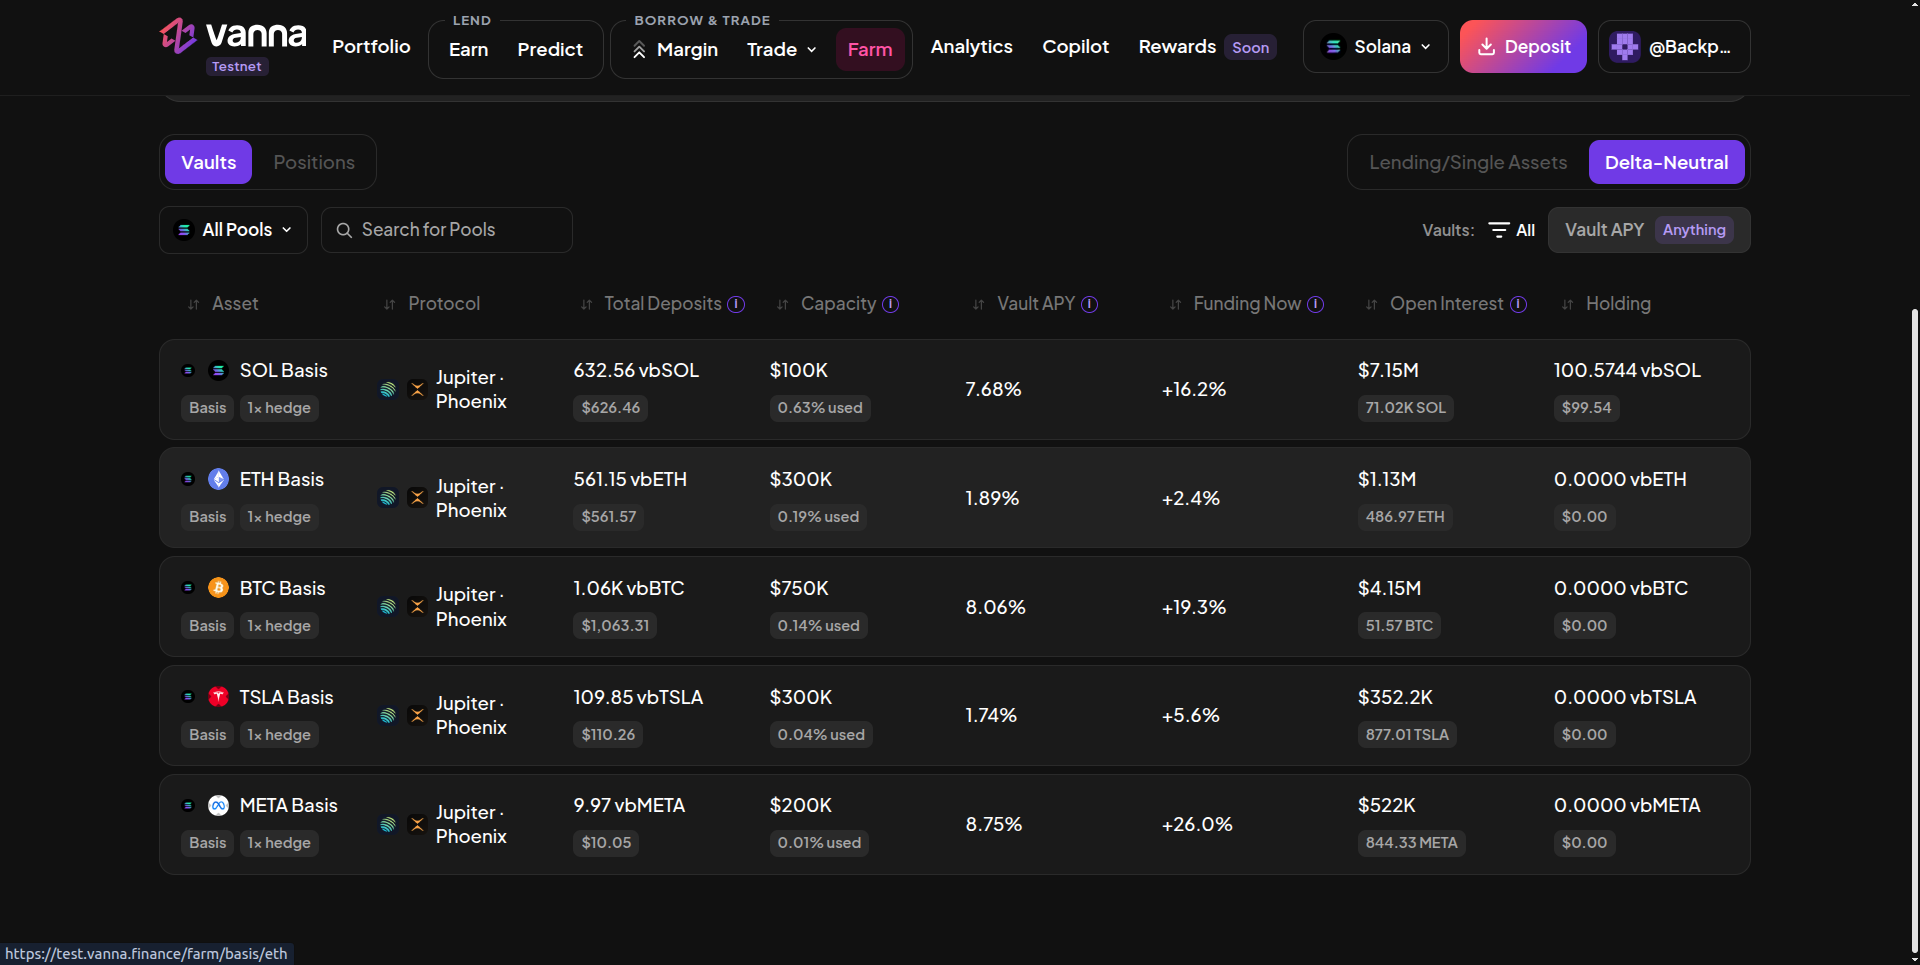Screen dimensions: 1920x965
Task: Click the info icon beside Funding Now
Action: pos(1316,304)
